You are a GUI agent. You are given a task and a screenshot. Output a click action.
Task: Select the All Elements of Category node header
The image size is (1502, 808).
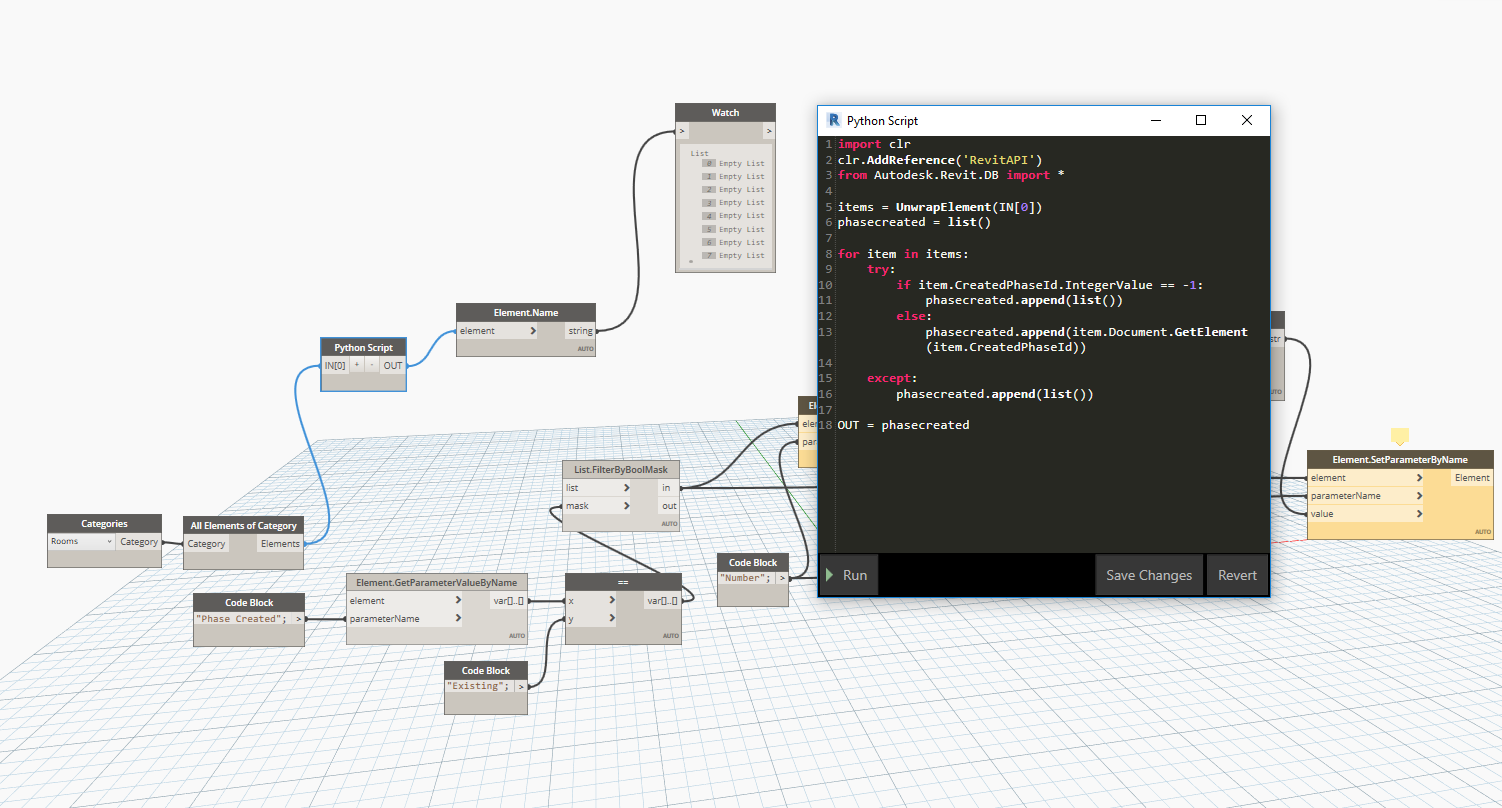244,525
